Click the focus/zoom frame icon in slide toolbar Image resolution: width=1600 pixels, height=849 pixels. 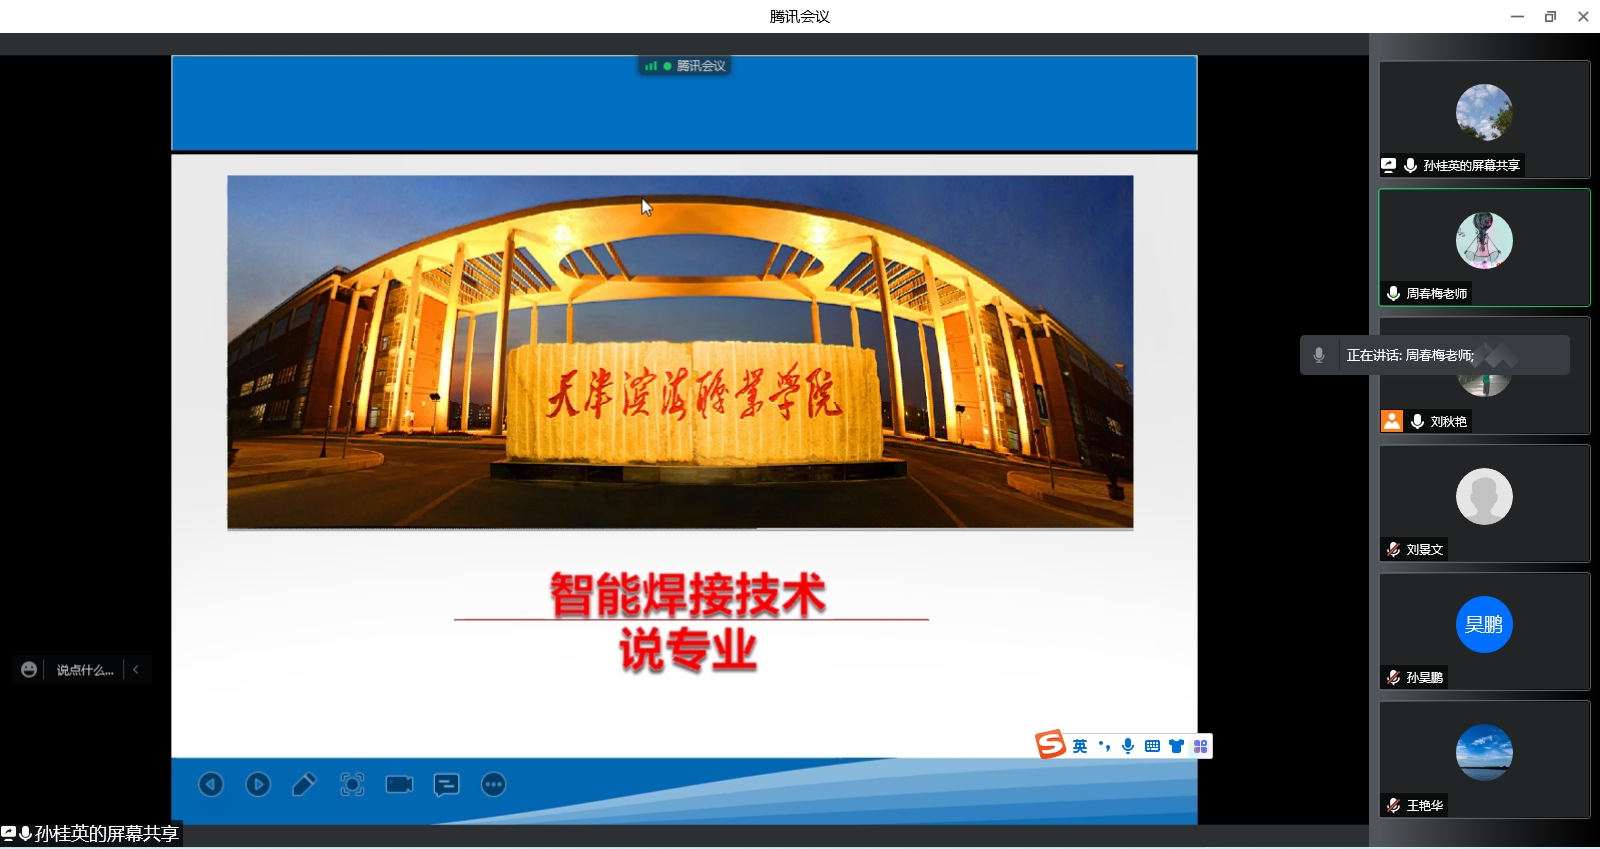pyautogui.click(x=352, y=785)
